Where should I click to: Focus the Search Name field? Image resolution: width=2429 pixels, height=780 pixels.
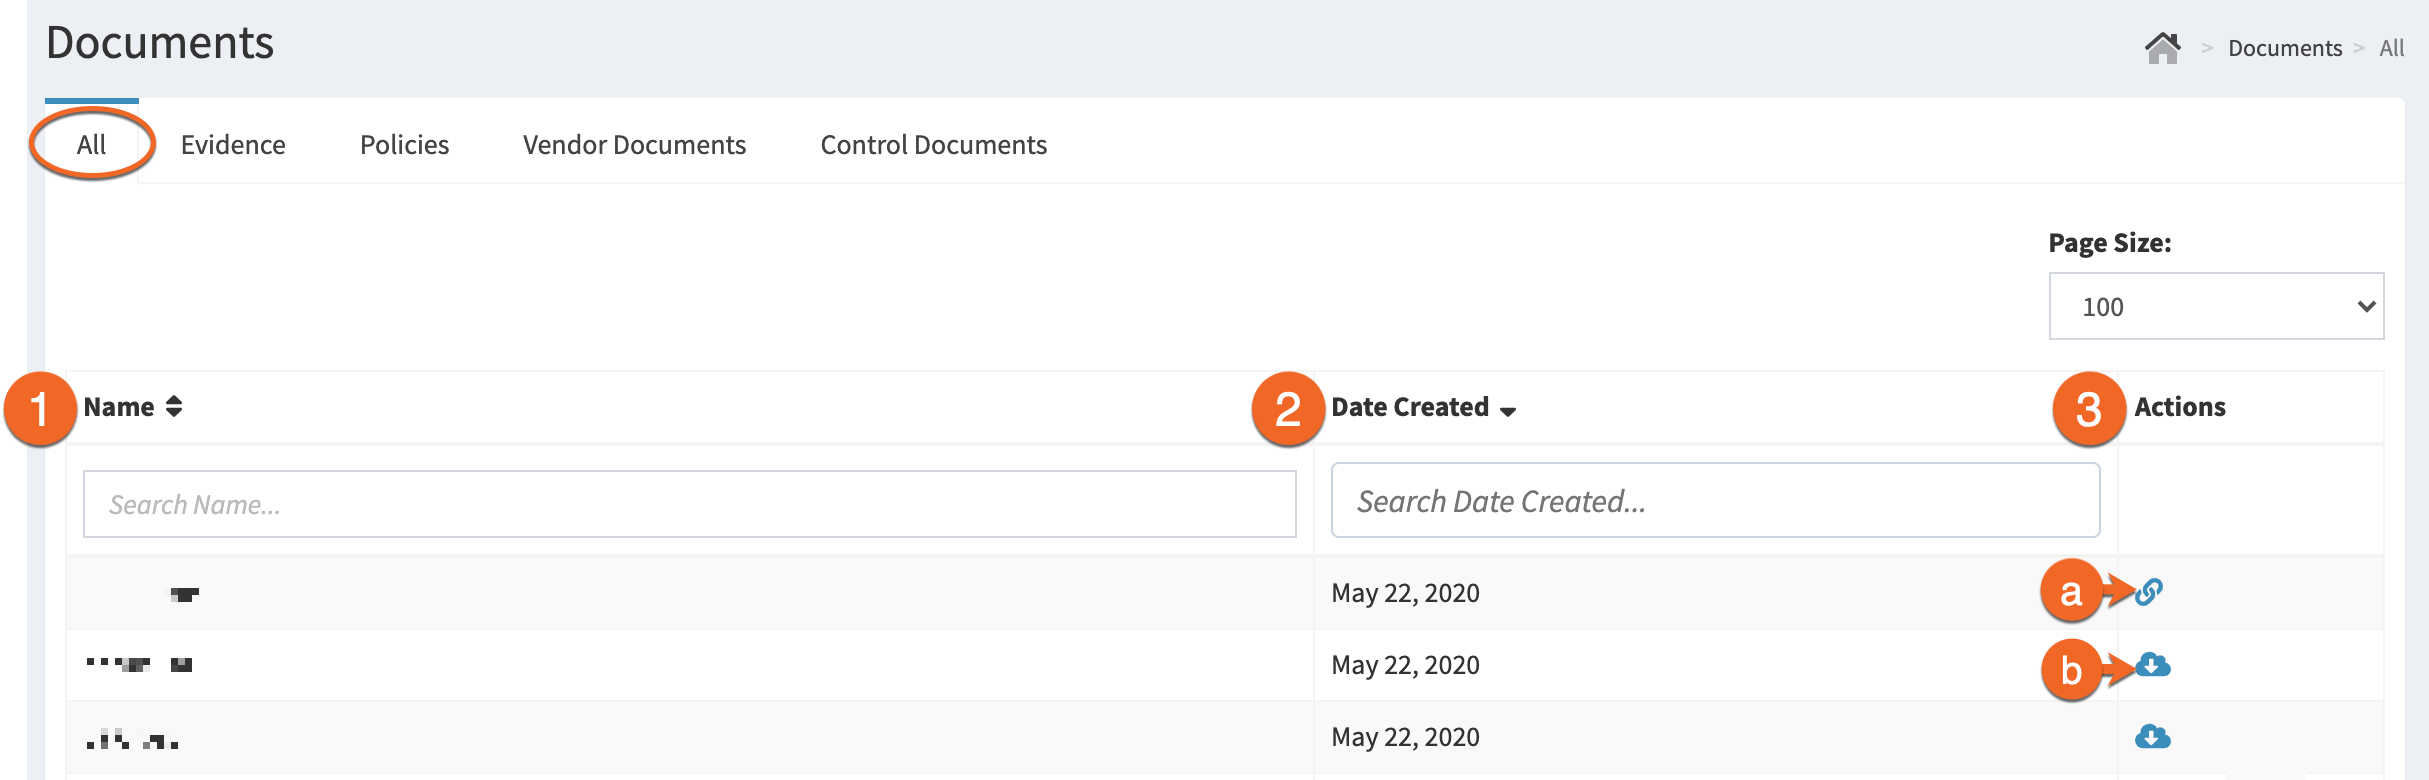(689, 504)
